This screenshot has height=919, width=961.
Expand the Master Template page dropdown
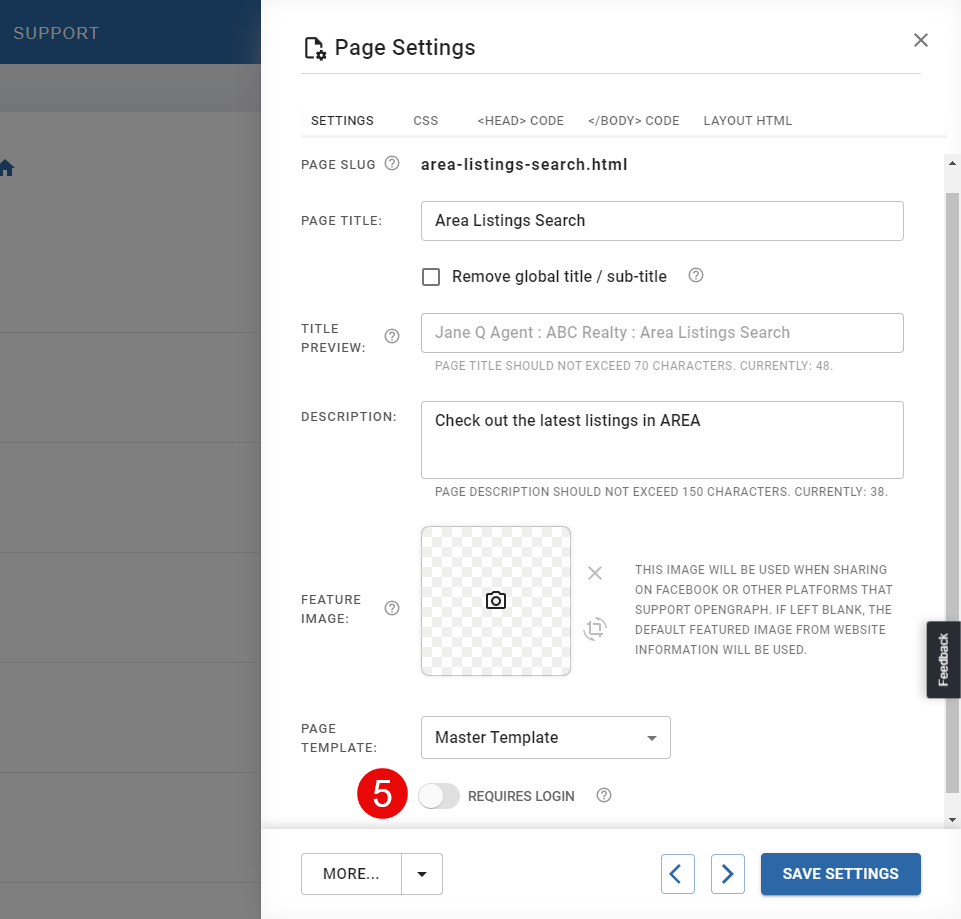pos(545,738)
